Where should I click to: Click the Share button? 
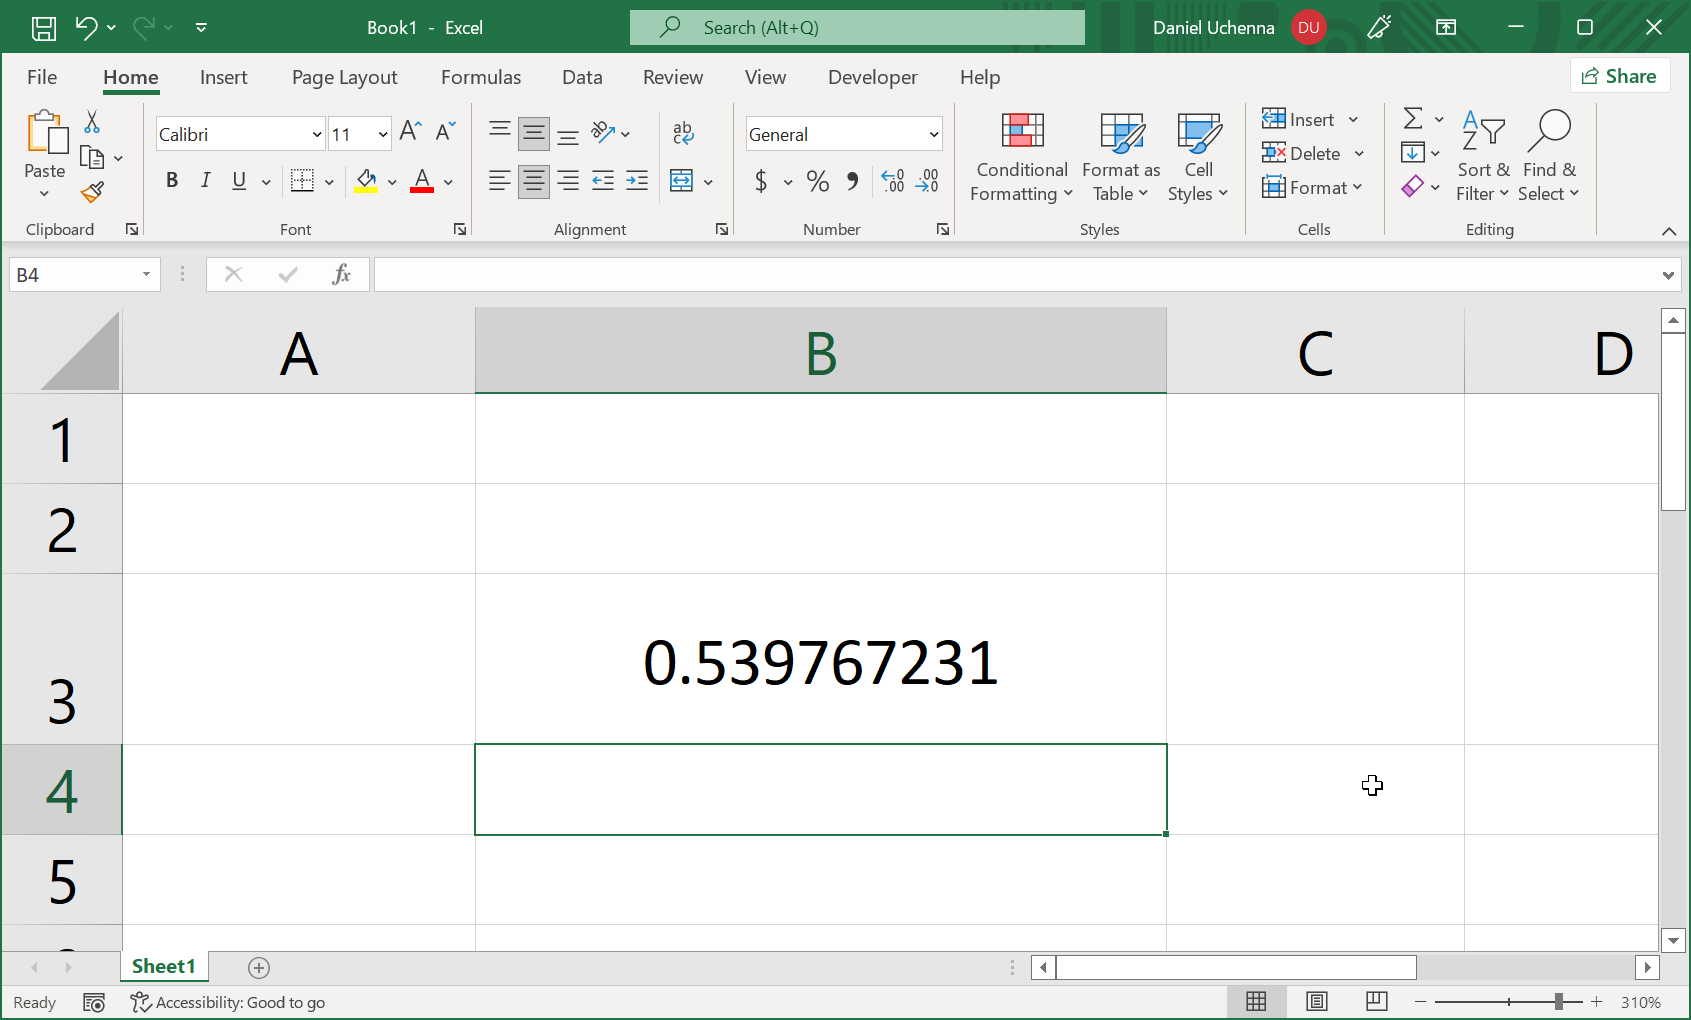pyautogui.click(x=1620, y=75)
